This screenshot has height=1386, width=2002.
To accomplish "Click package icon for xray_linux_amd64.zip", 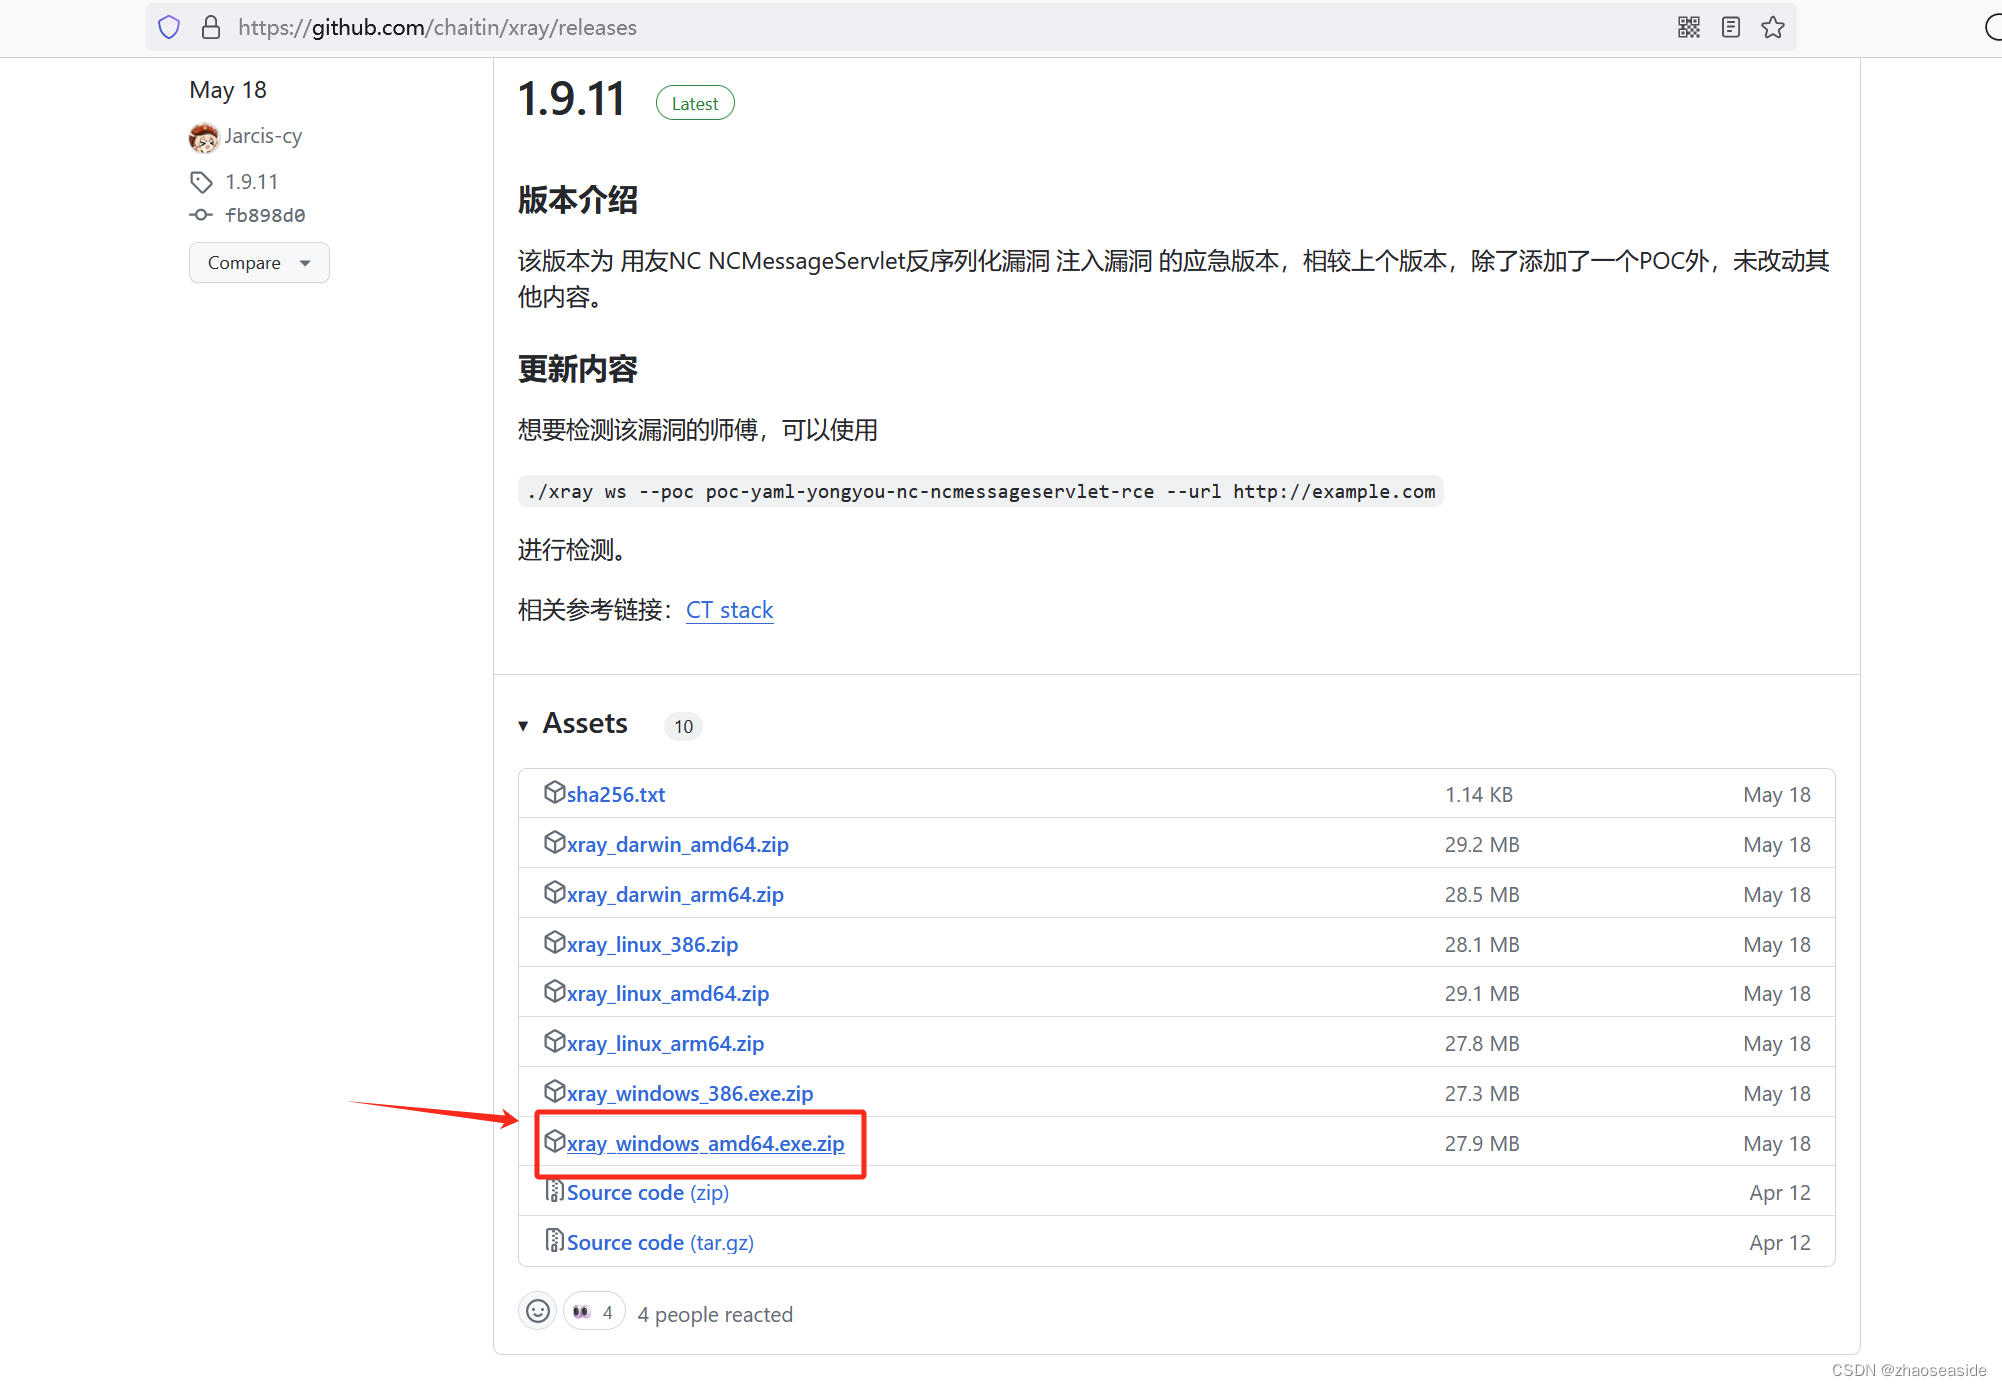I will pos(555,991).
